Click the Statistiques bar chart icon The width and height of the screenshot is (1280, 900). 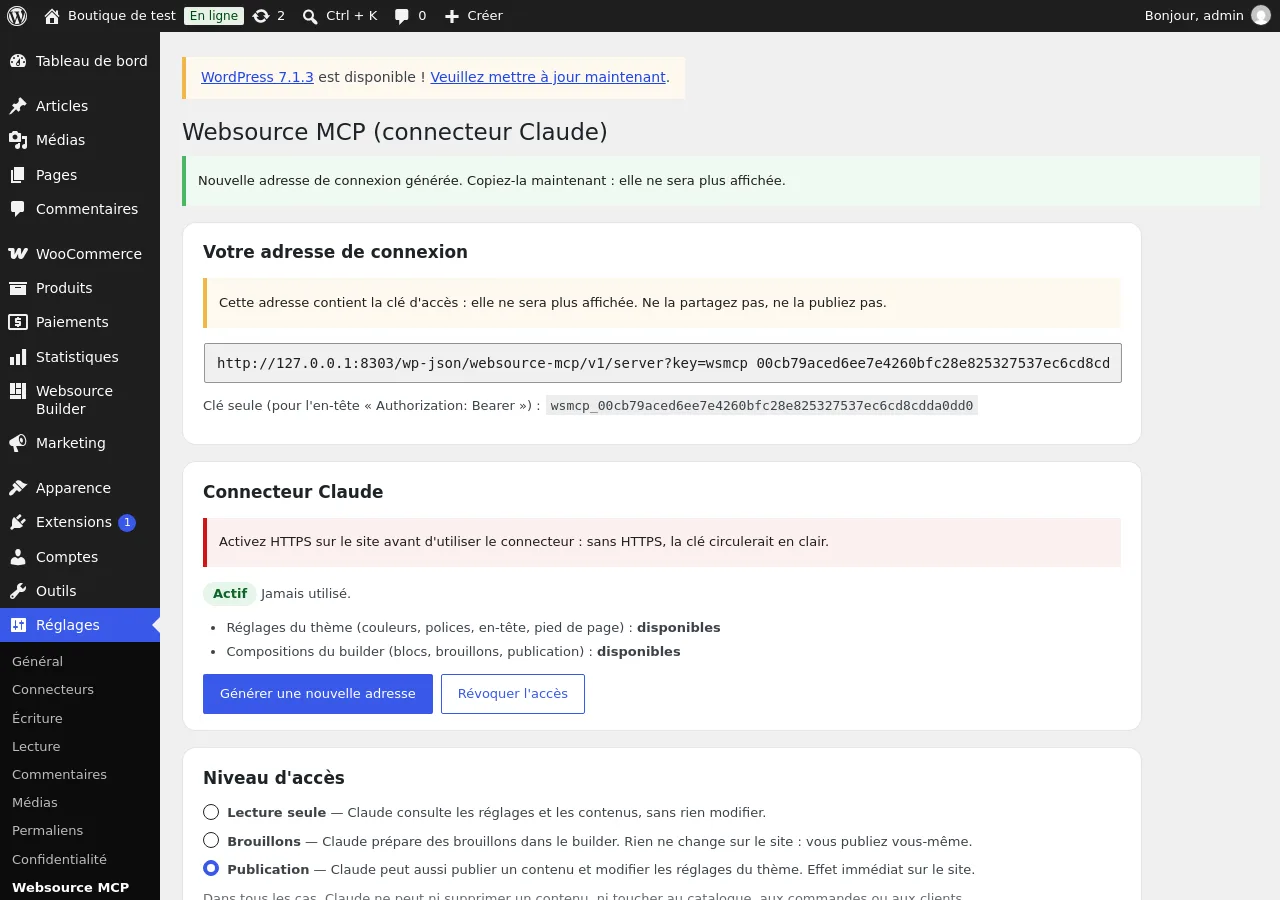(x=18, y=357)
